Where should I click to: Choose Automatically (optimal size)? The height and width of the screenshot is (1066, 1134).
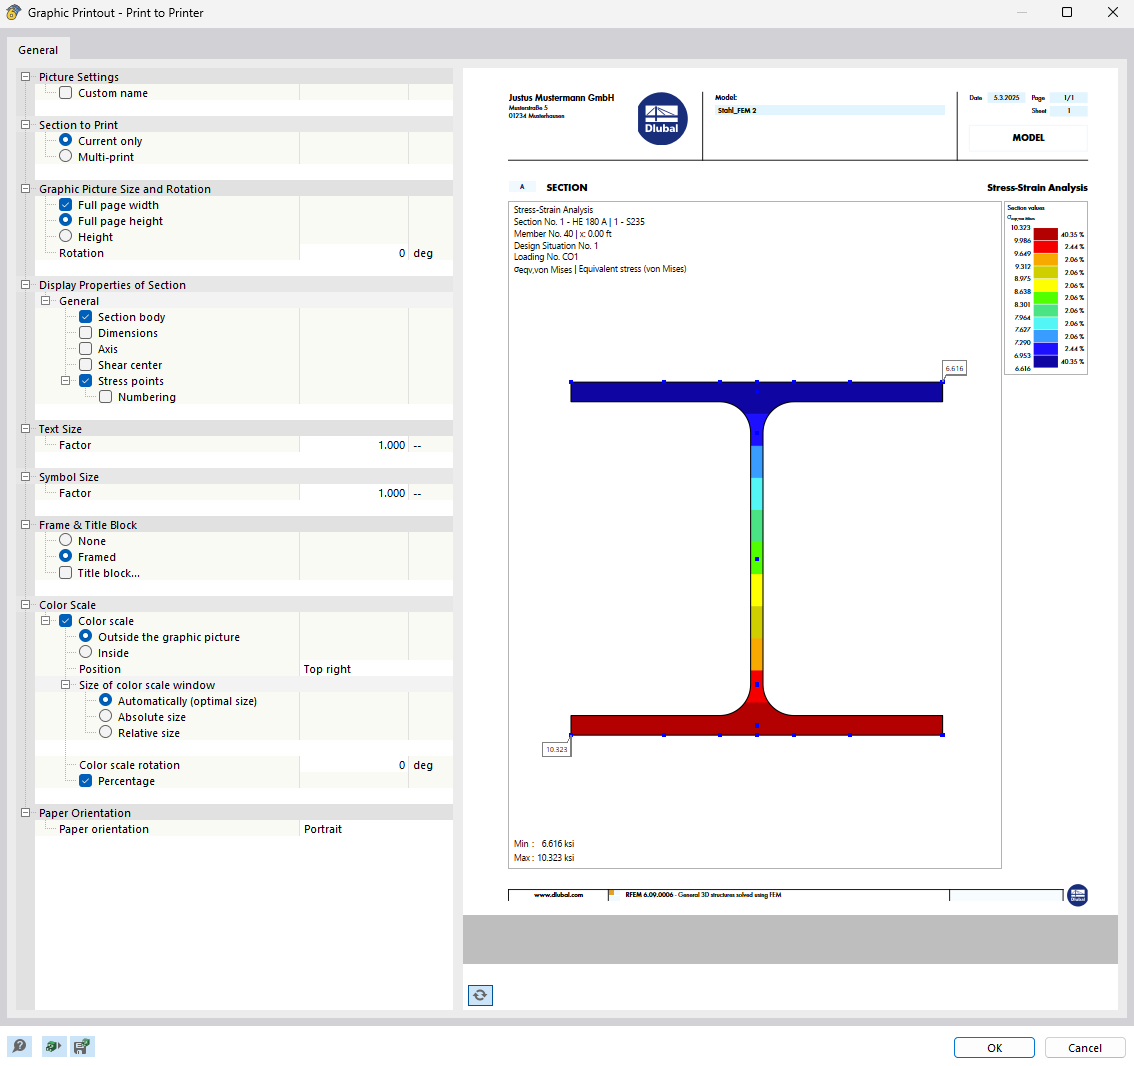click(x=106, y=700)
